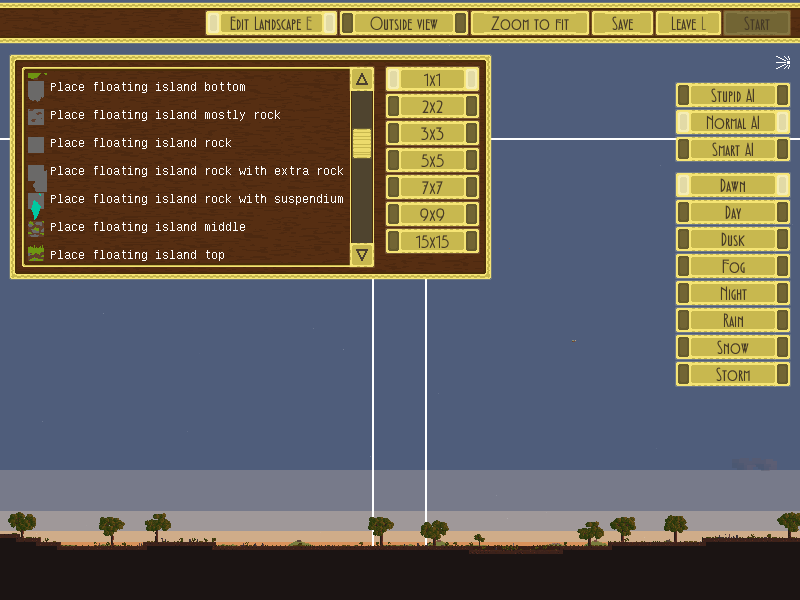The height and width of the screenshot is (600, 800).
Task: Select the 5x5 brush size
Action: point(432,161)
